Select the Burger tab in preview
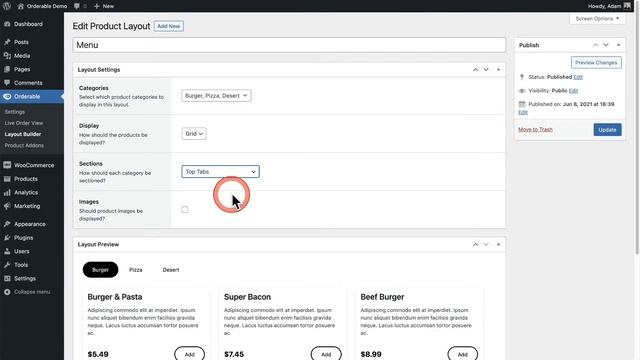This screenshot has width=640, height=360. (100, 270)
